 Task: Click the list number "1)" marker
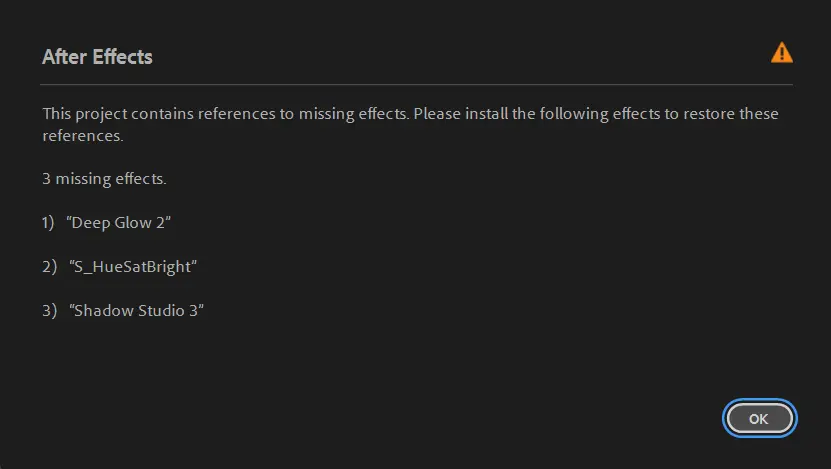[x=48, y=223]
